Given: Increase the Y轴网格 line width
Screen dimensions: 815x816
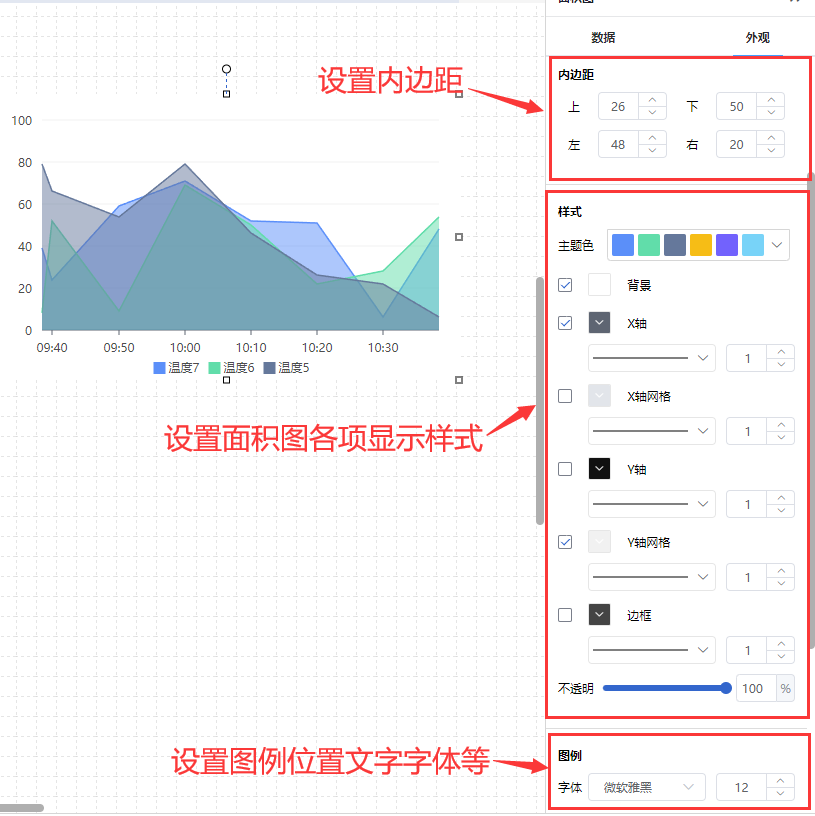Looking at the screenshot, I should 781,570.
